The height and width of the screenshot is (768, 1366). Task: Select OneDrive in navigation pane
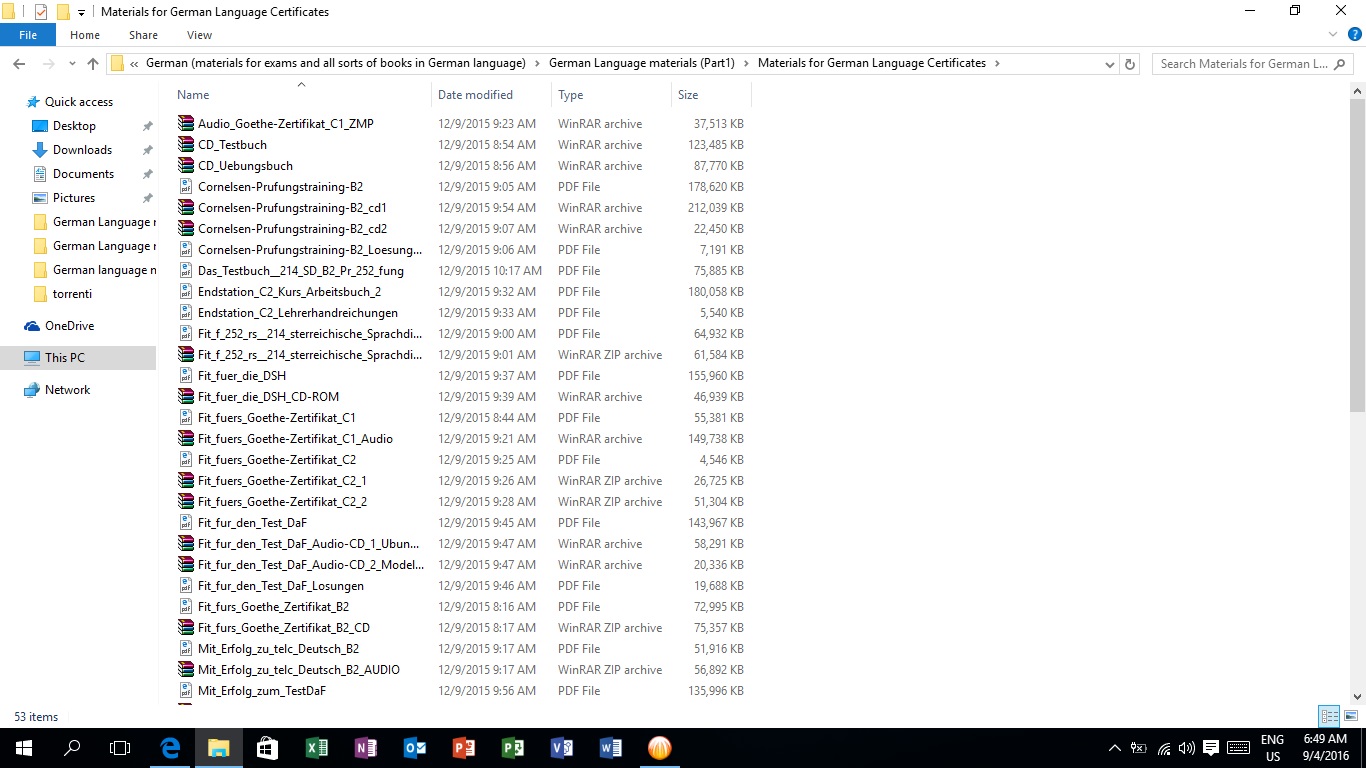pyautogui.click(x=69, y=326)
